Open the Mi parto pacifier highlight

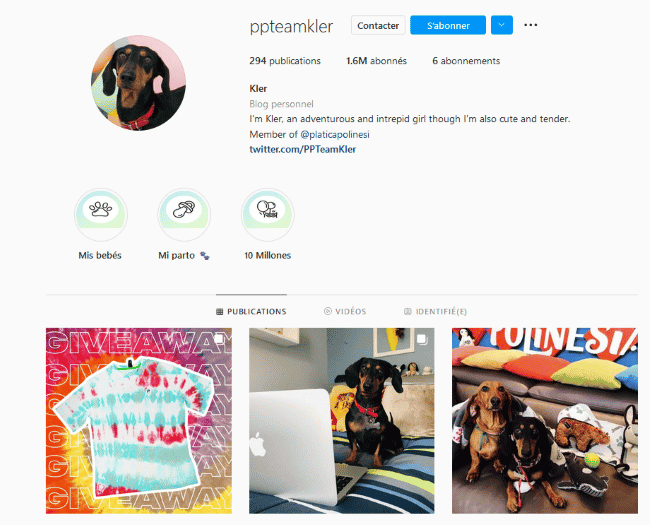tap(184, 214)
